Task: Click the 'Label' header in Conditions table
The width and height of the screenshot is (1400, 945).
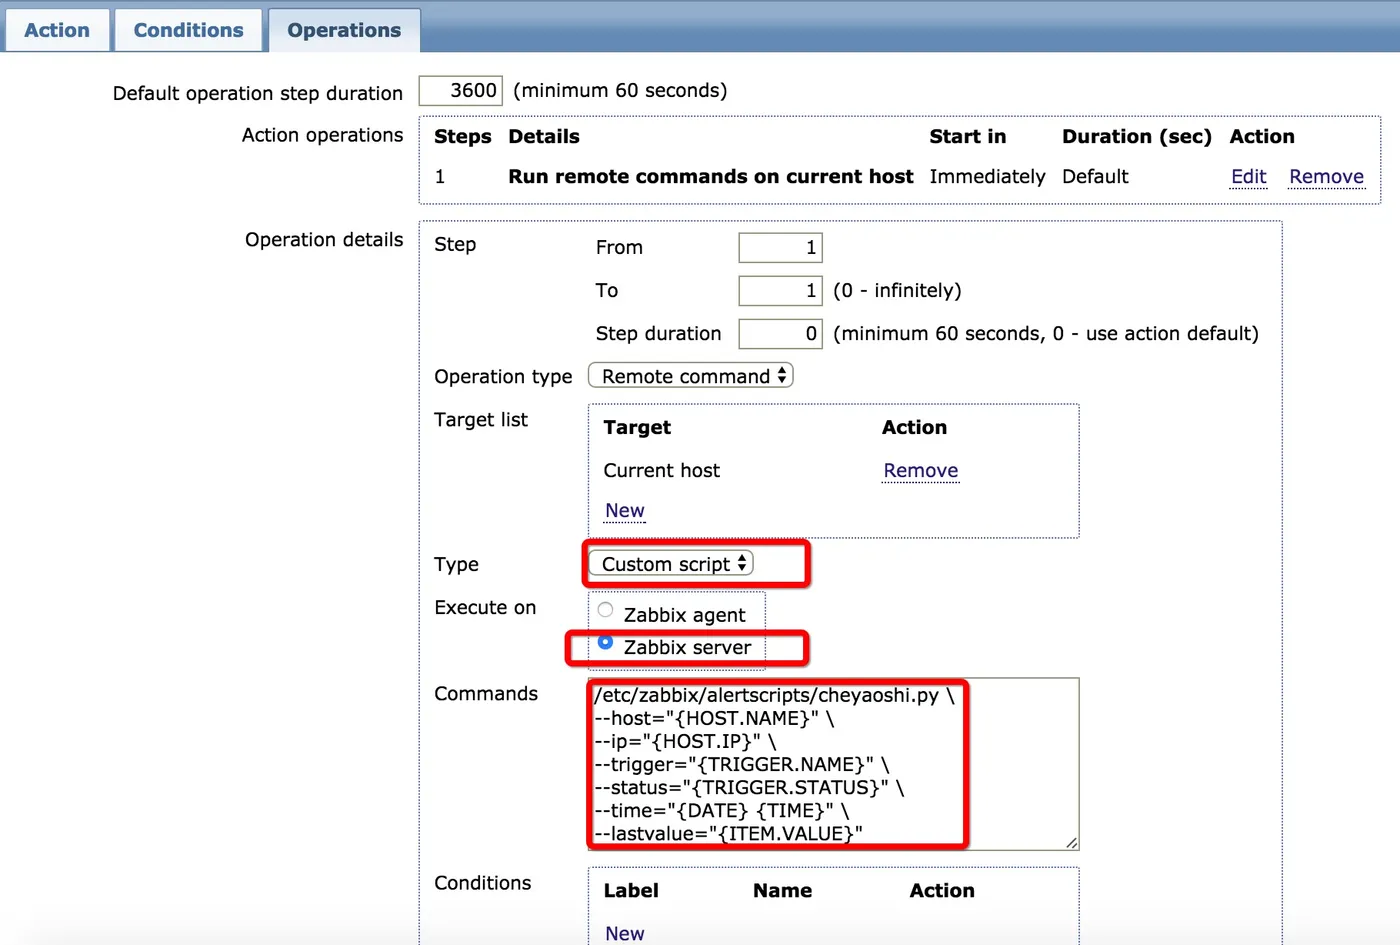Action: coord(631,891)
